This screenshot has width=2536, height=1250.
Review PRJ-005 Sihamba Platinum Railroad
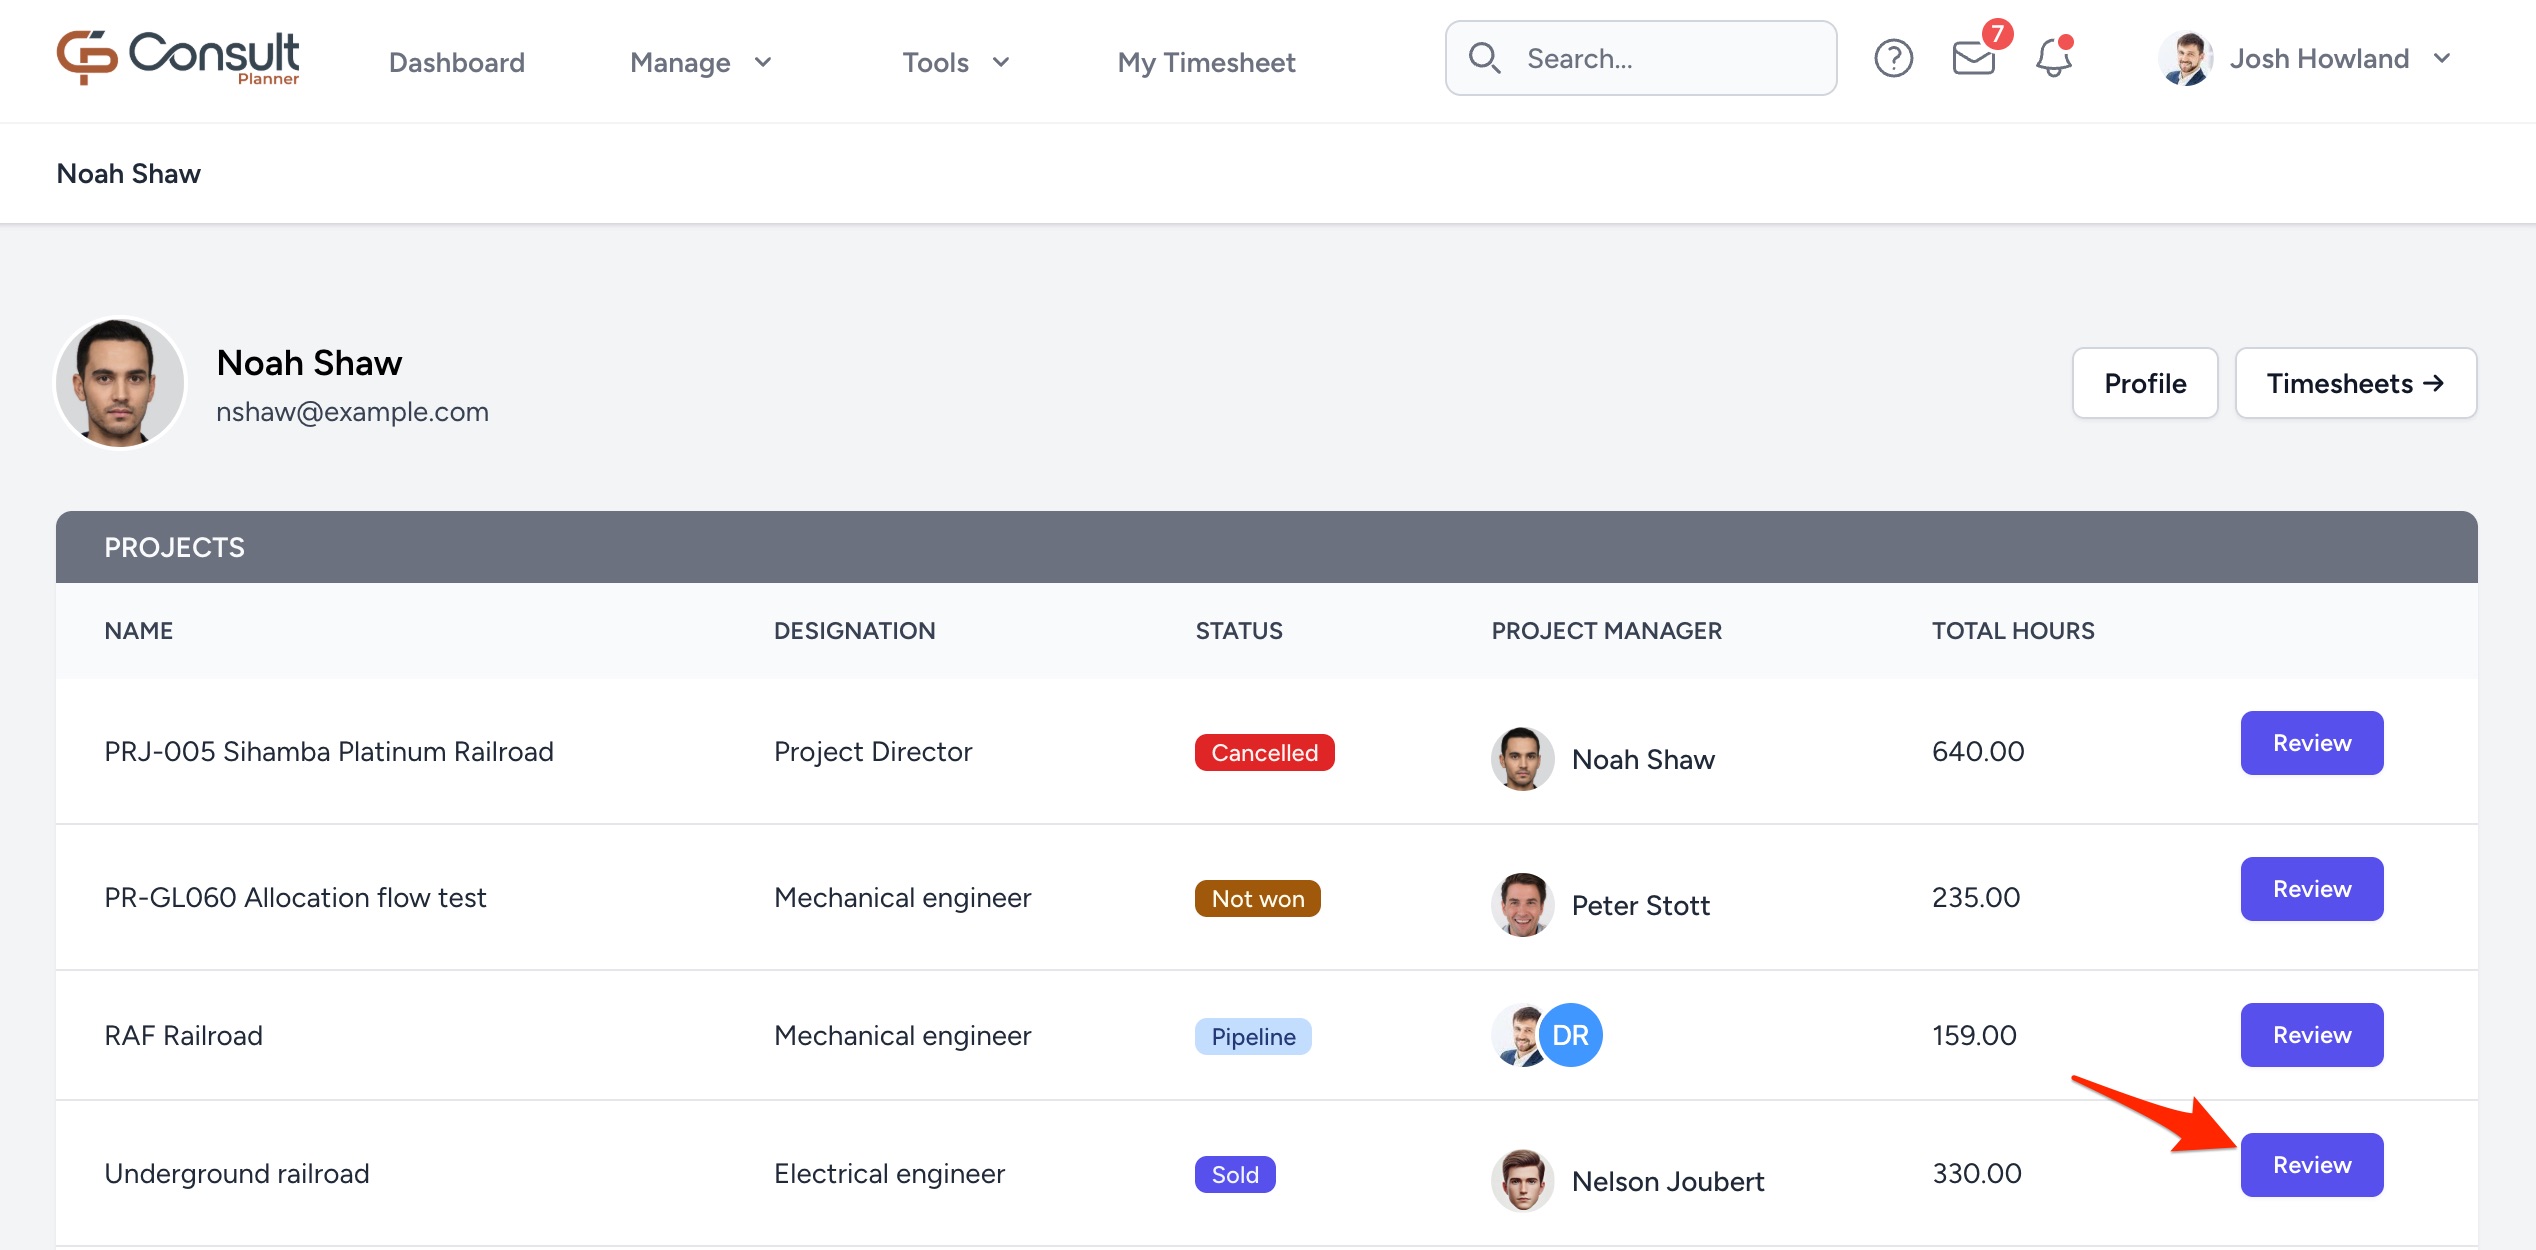click(2311, 743)
